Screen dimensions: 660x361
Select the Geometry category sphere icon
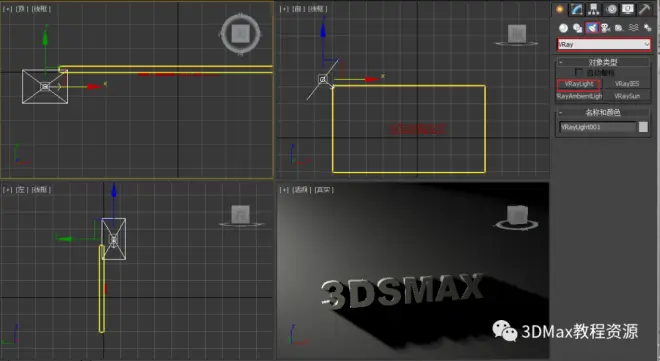(x=563, y=28)
